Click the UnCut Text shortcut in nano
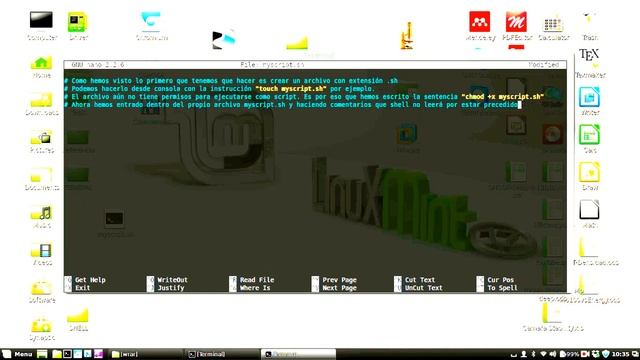Screen dimensions: 640x360 click(418, 288)
